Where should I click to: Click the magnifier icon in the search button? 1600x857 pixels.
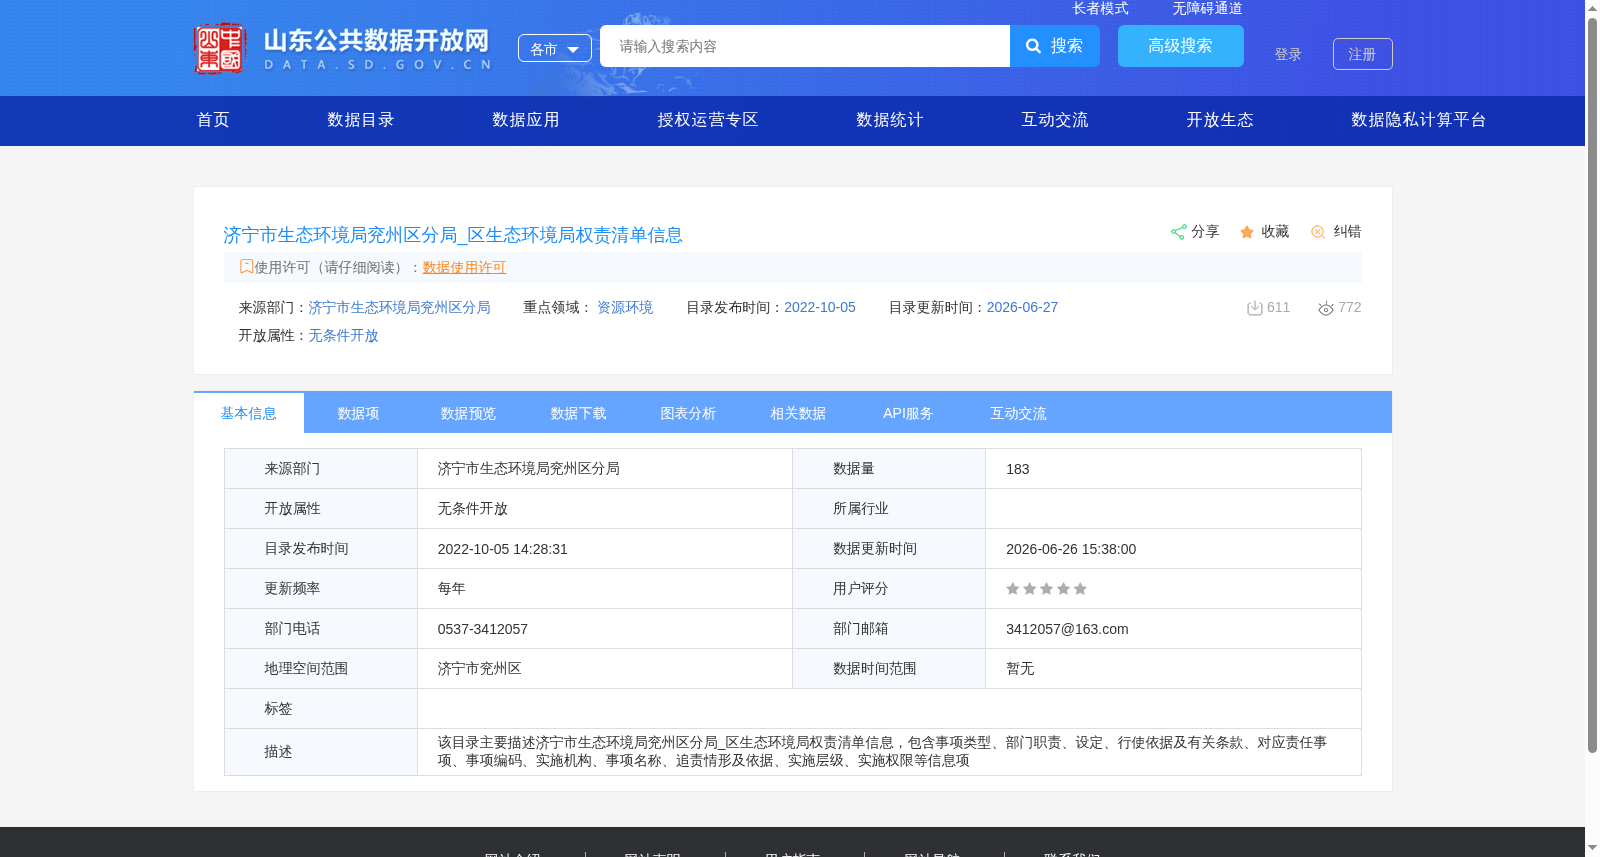[1034, 46]
